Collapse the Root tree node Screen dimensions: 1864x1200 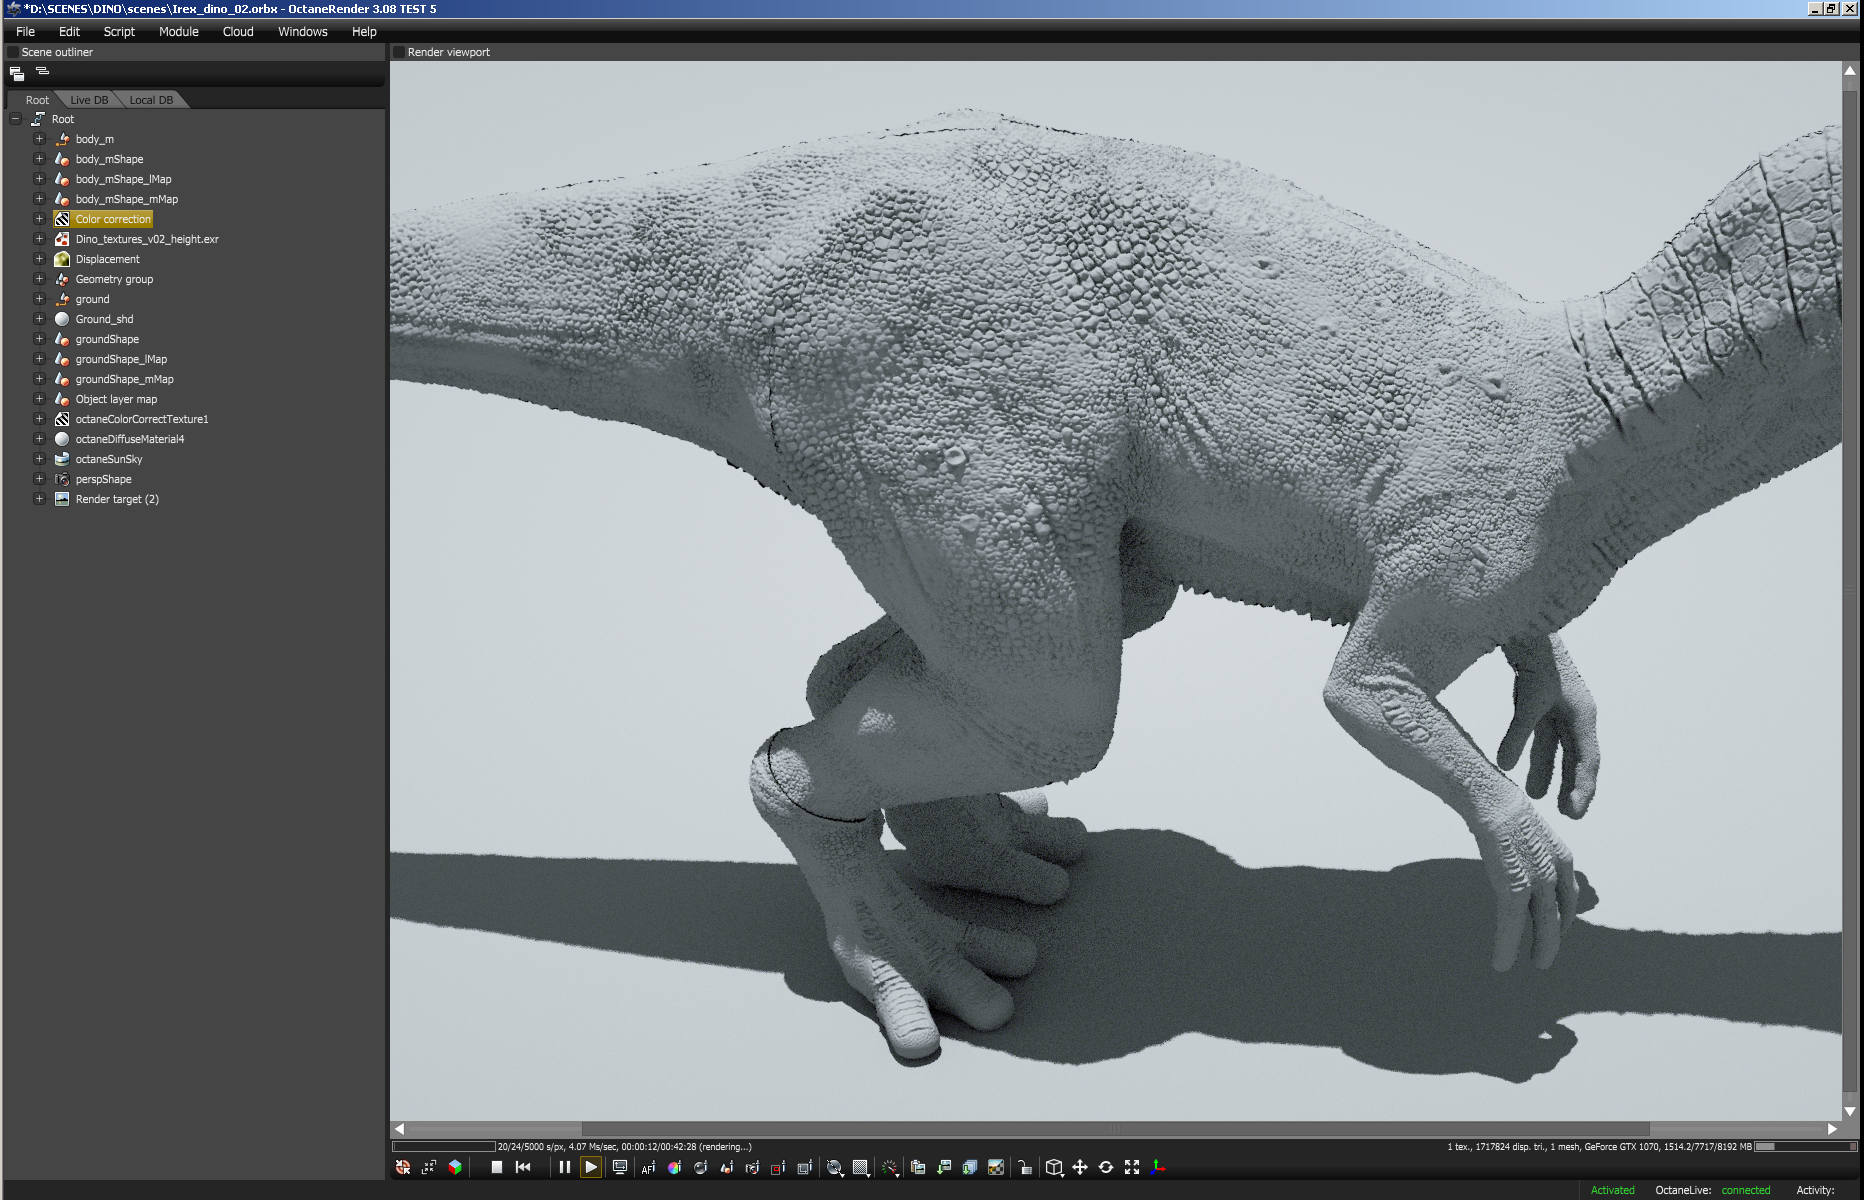[x=16, y=119]
